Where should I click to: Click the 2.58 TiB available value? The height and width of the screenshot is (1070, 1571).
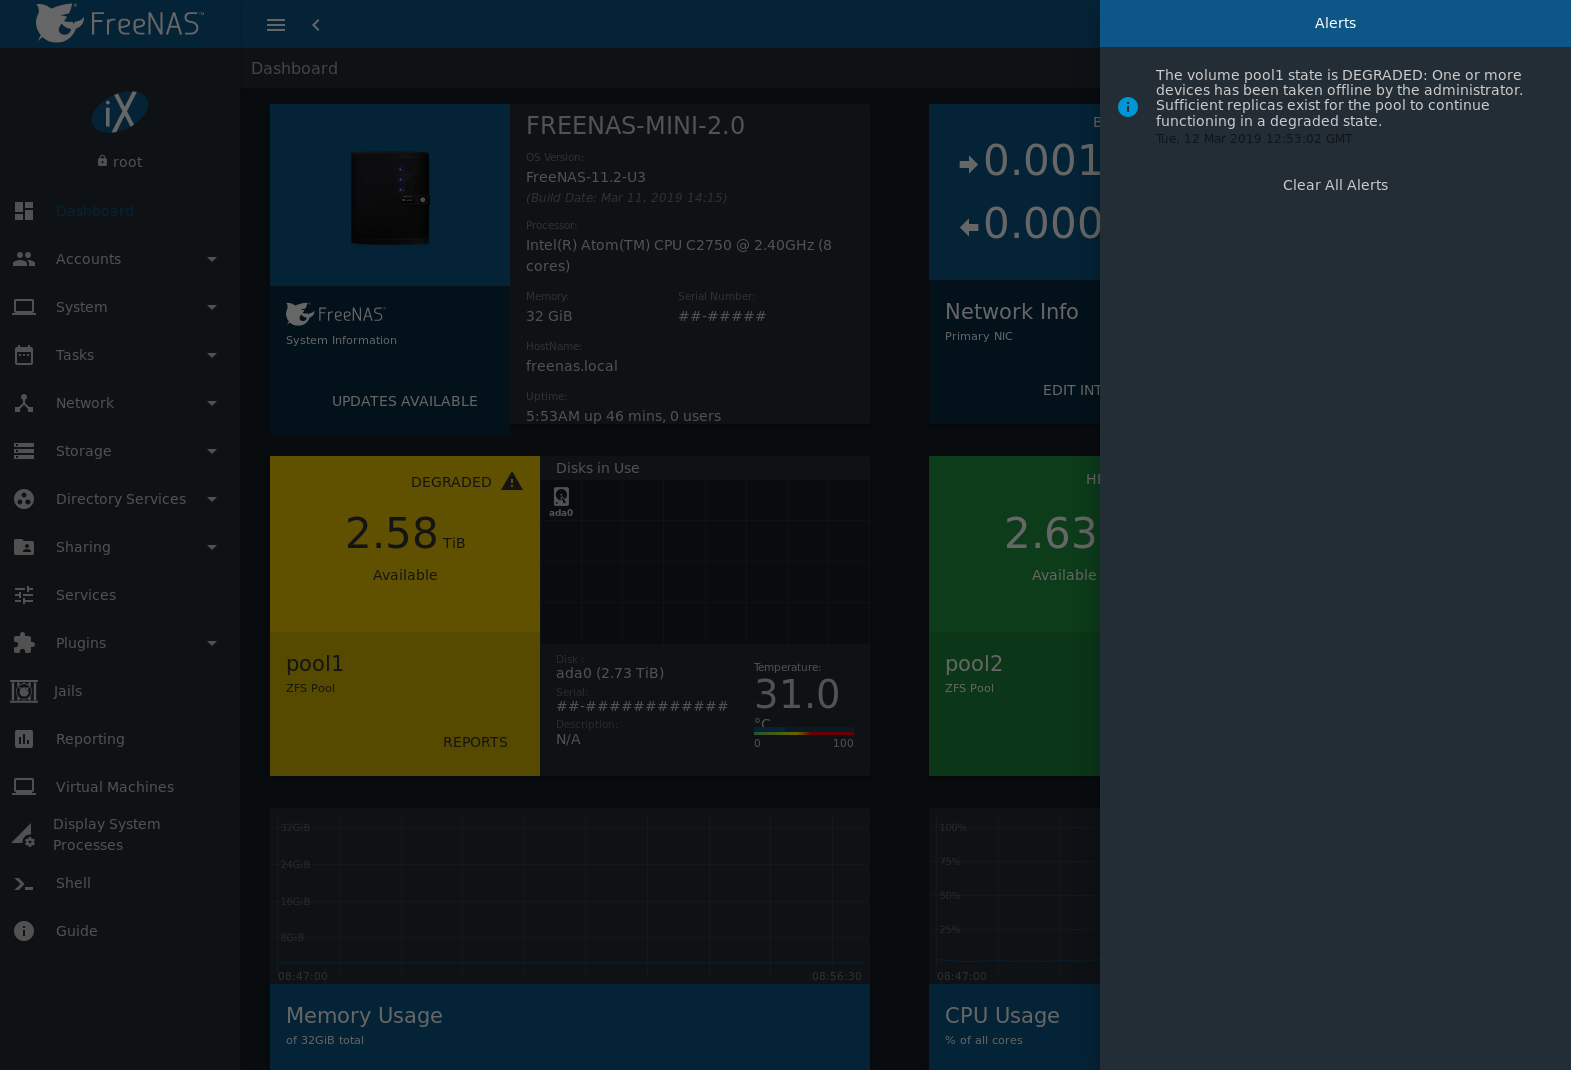coord(405,533)
